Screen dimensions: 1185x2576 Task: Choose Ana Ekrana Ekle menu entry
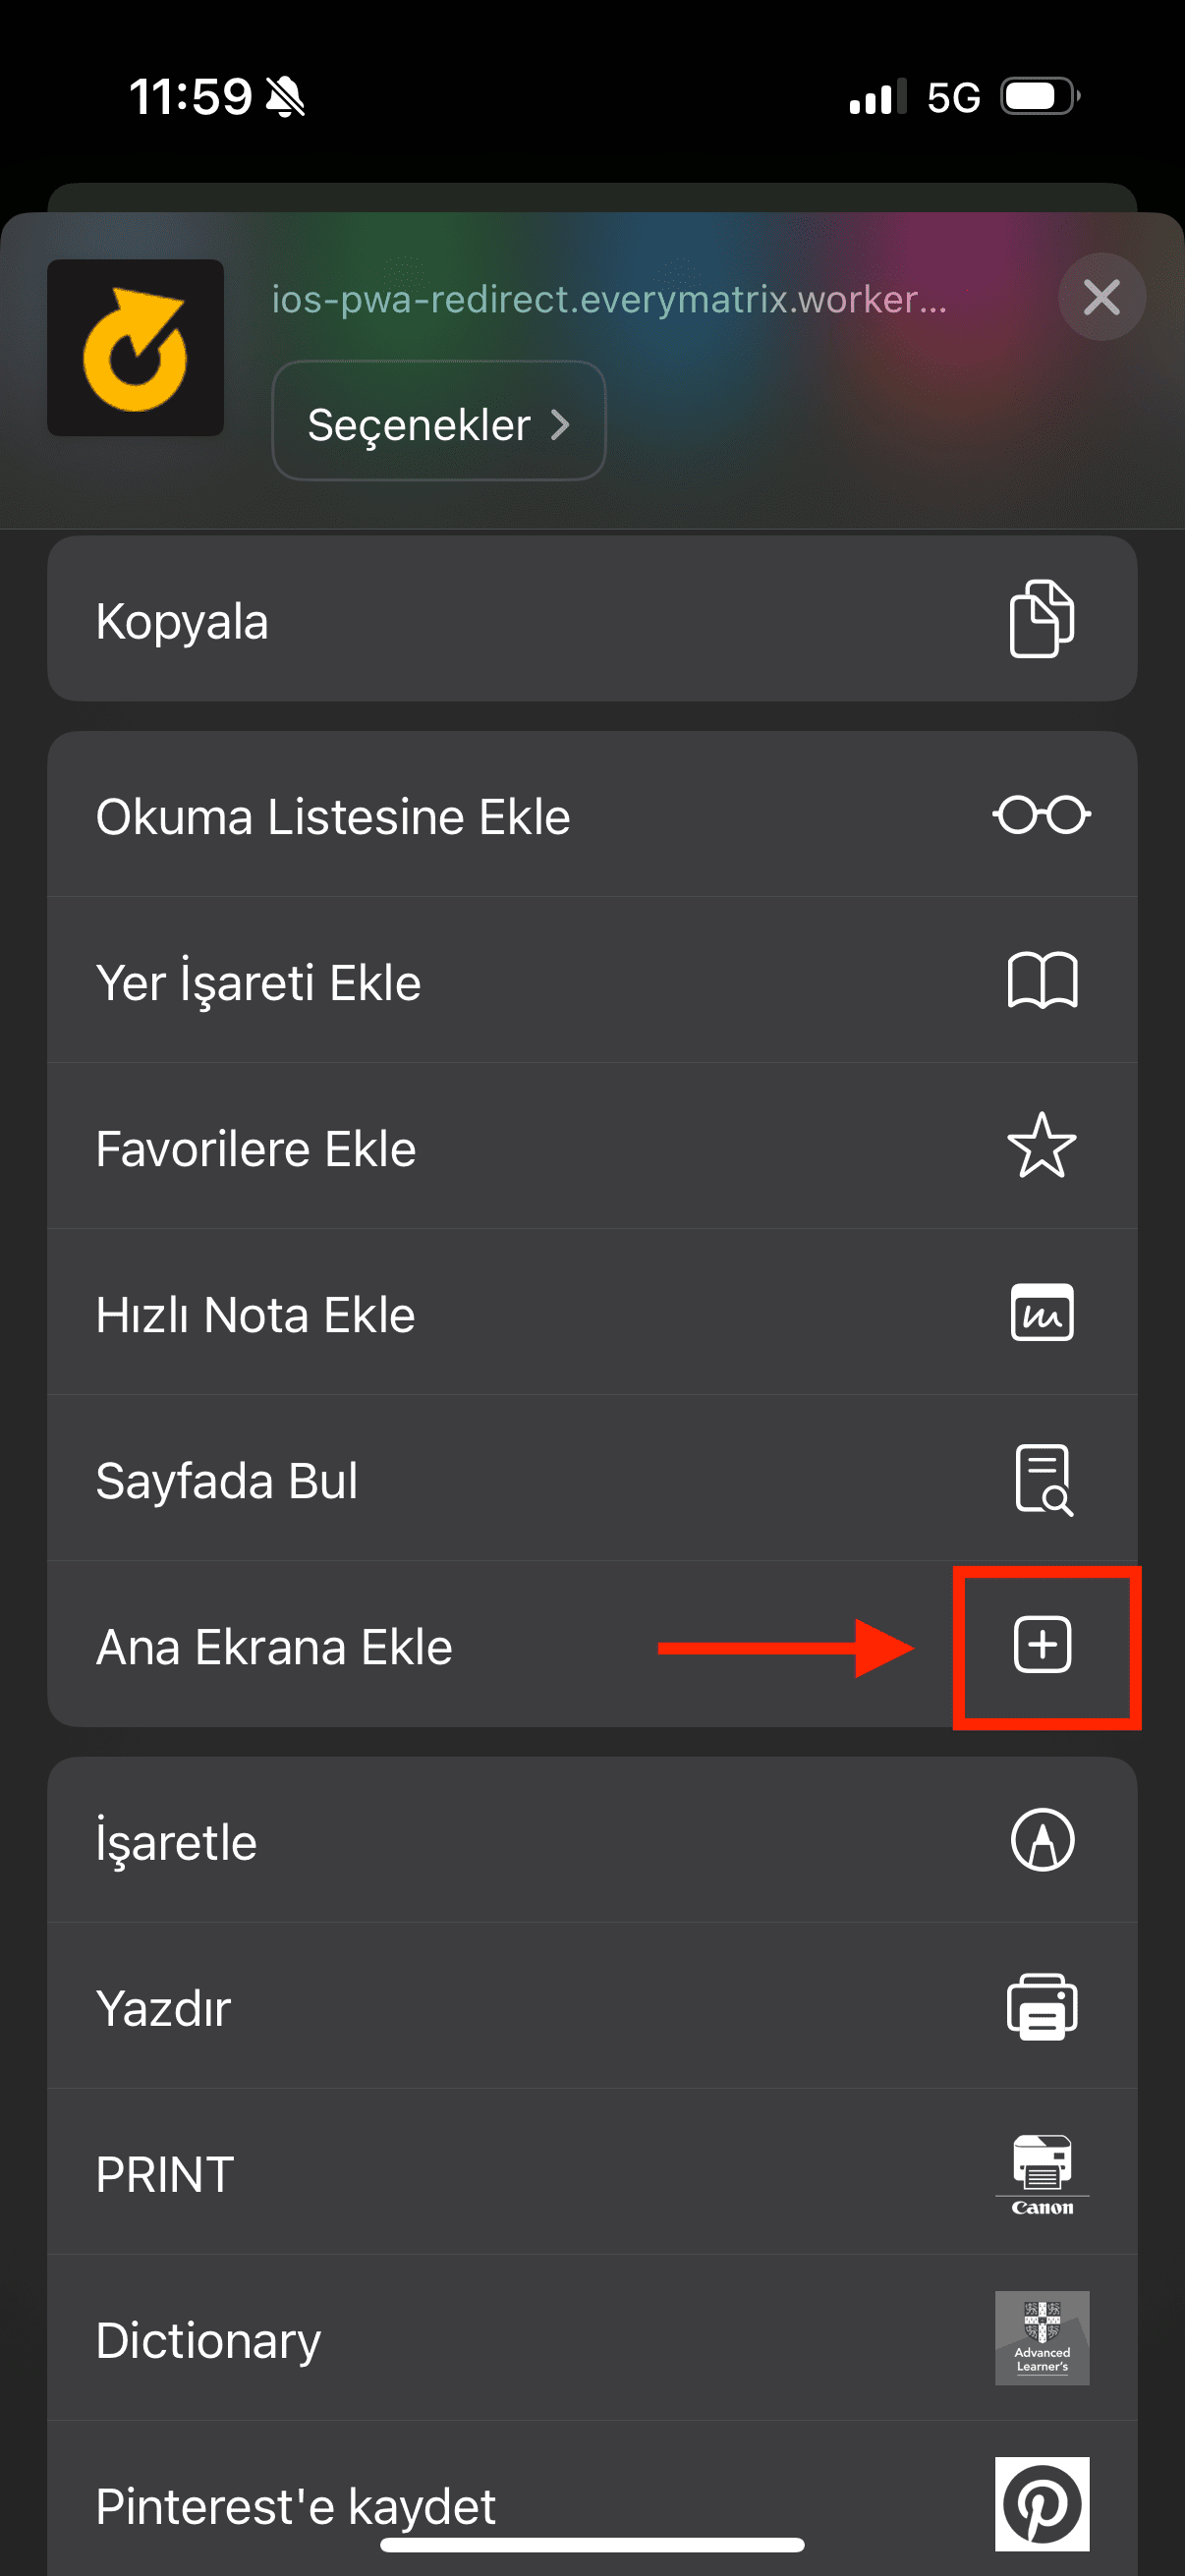point(400,1647)
